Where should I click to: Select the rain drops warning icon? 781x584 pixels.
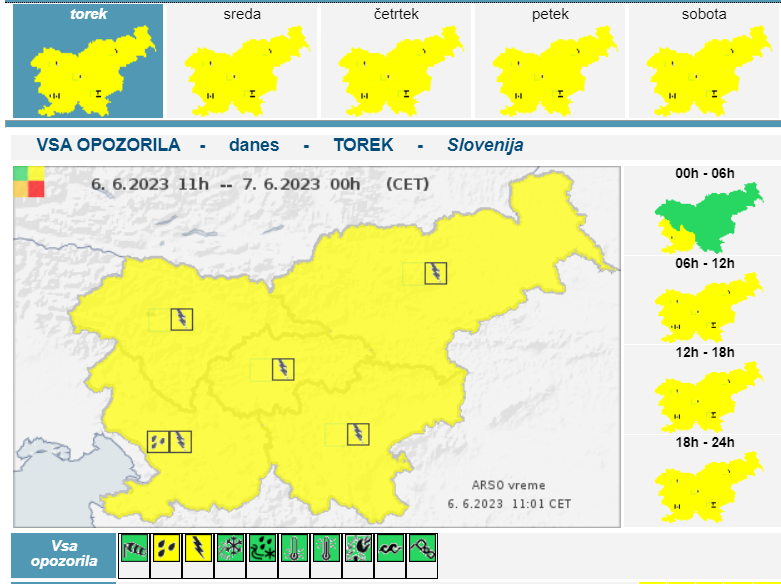[166, 549]
